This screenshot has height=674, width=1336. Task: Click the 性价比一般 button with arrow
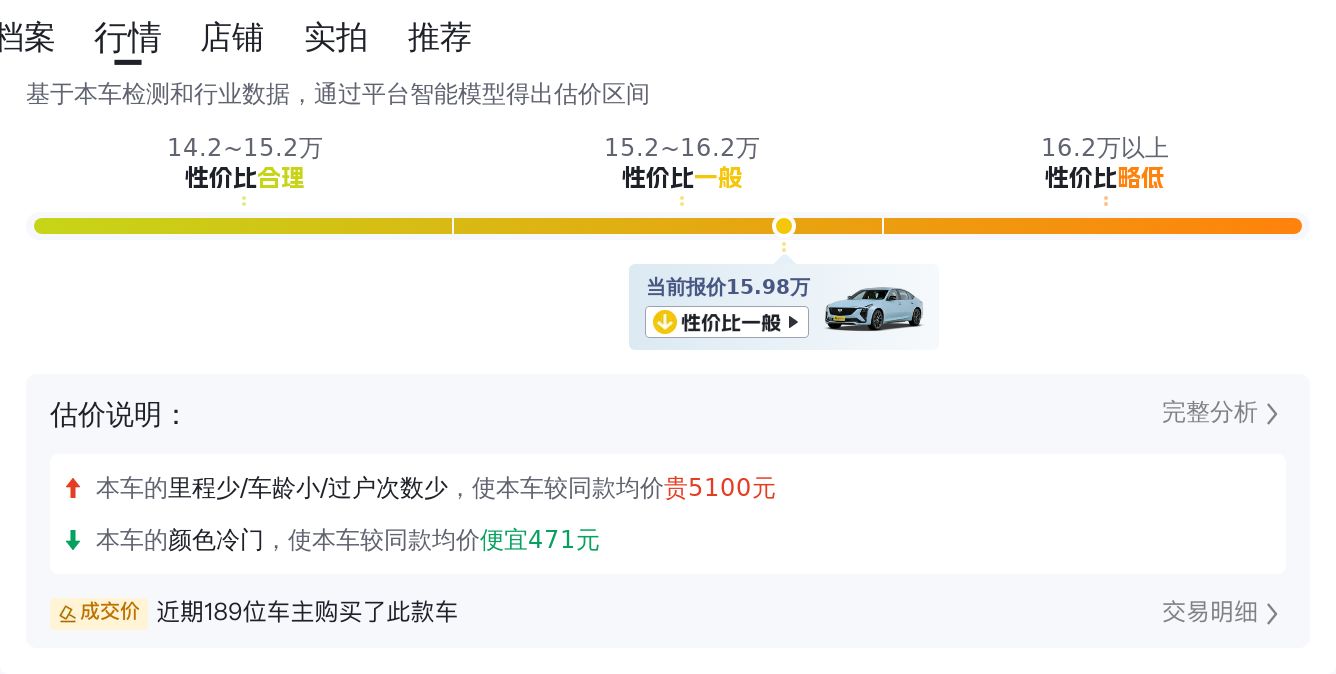point(727,322)
